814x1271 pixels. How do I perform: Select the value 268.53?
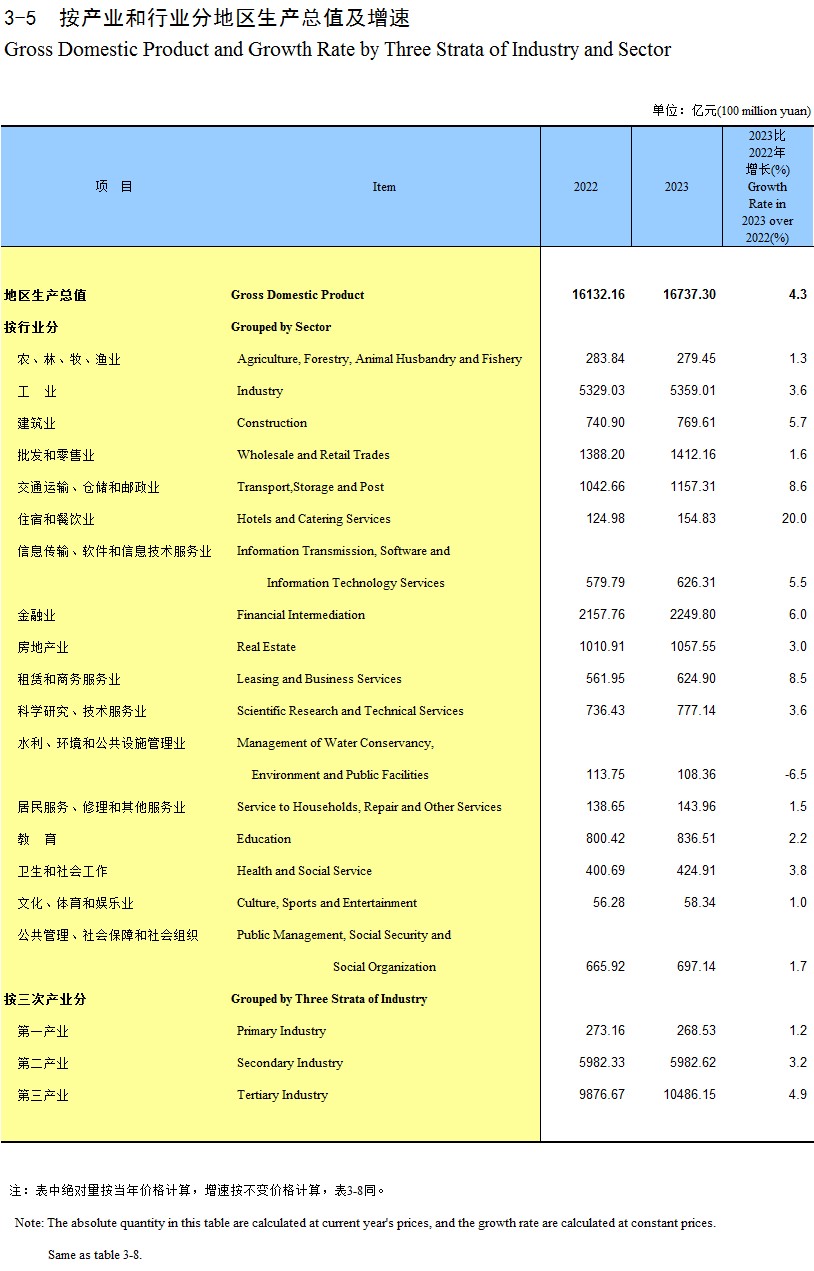[696, 1031]
